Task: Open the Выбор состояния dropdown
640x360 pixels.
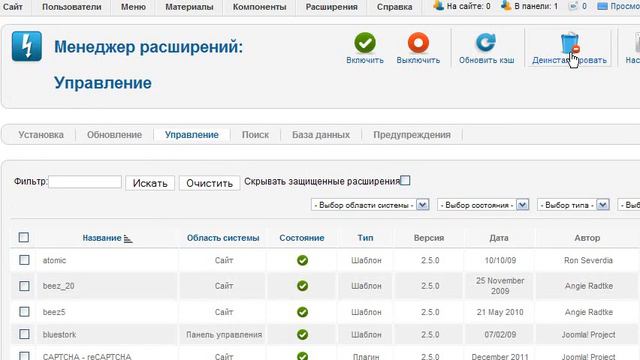Action: pos(483,204)
